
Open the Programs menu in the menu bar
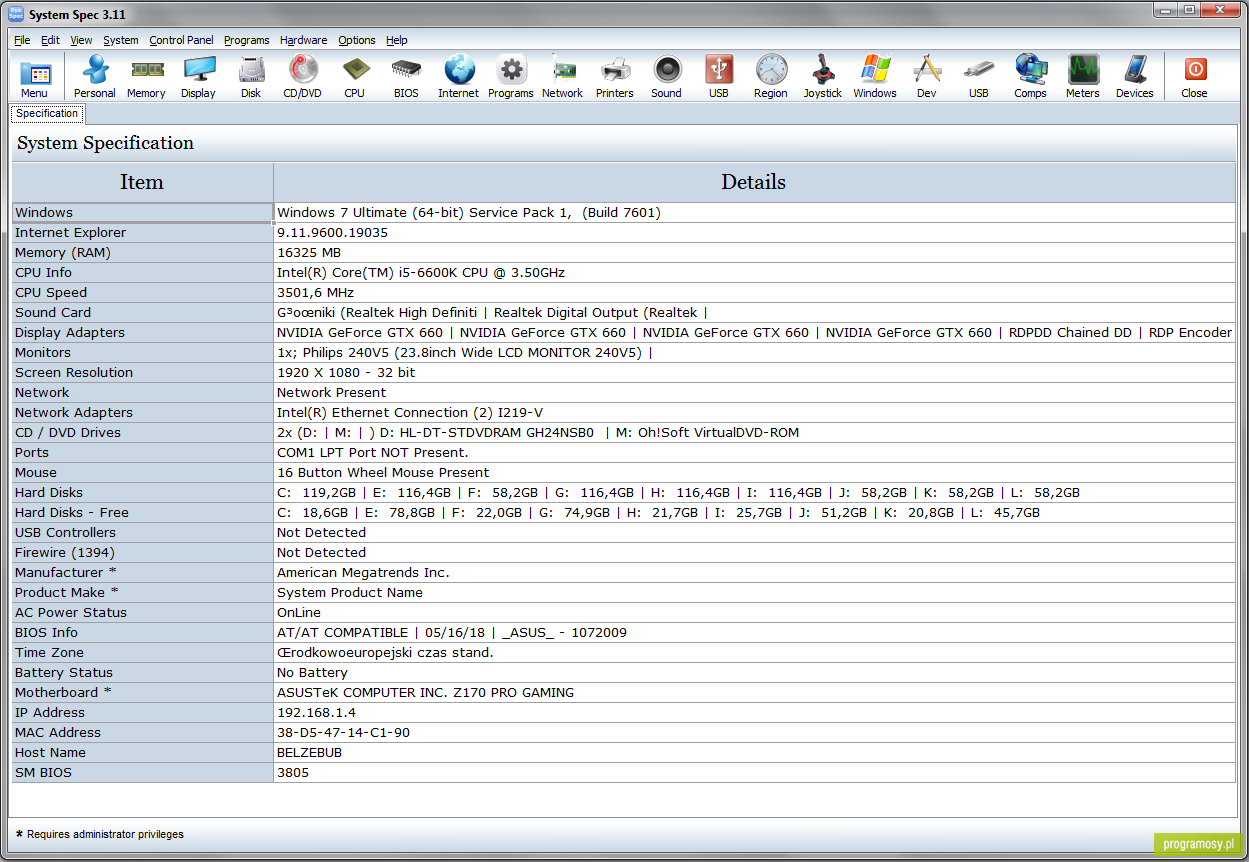coord(246,40)
